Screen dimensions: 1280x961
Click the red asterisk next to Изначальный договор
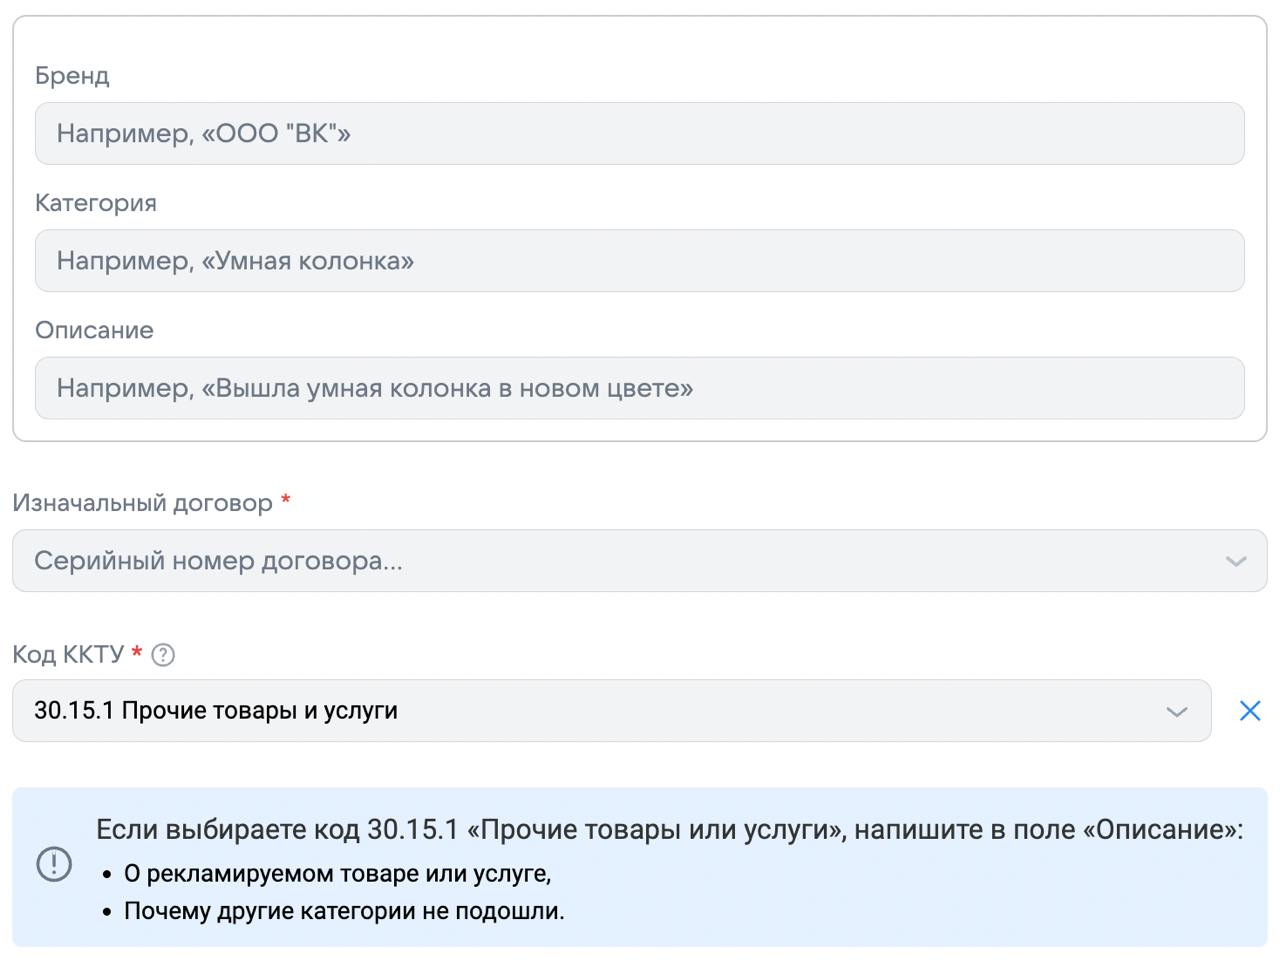tap(285, 500)
